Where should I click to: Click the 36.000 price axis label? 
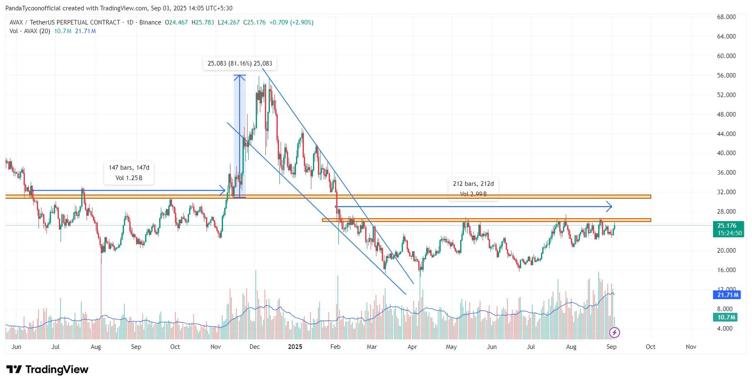click(726, 173)
